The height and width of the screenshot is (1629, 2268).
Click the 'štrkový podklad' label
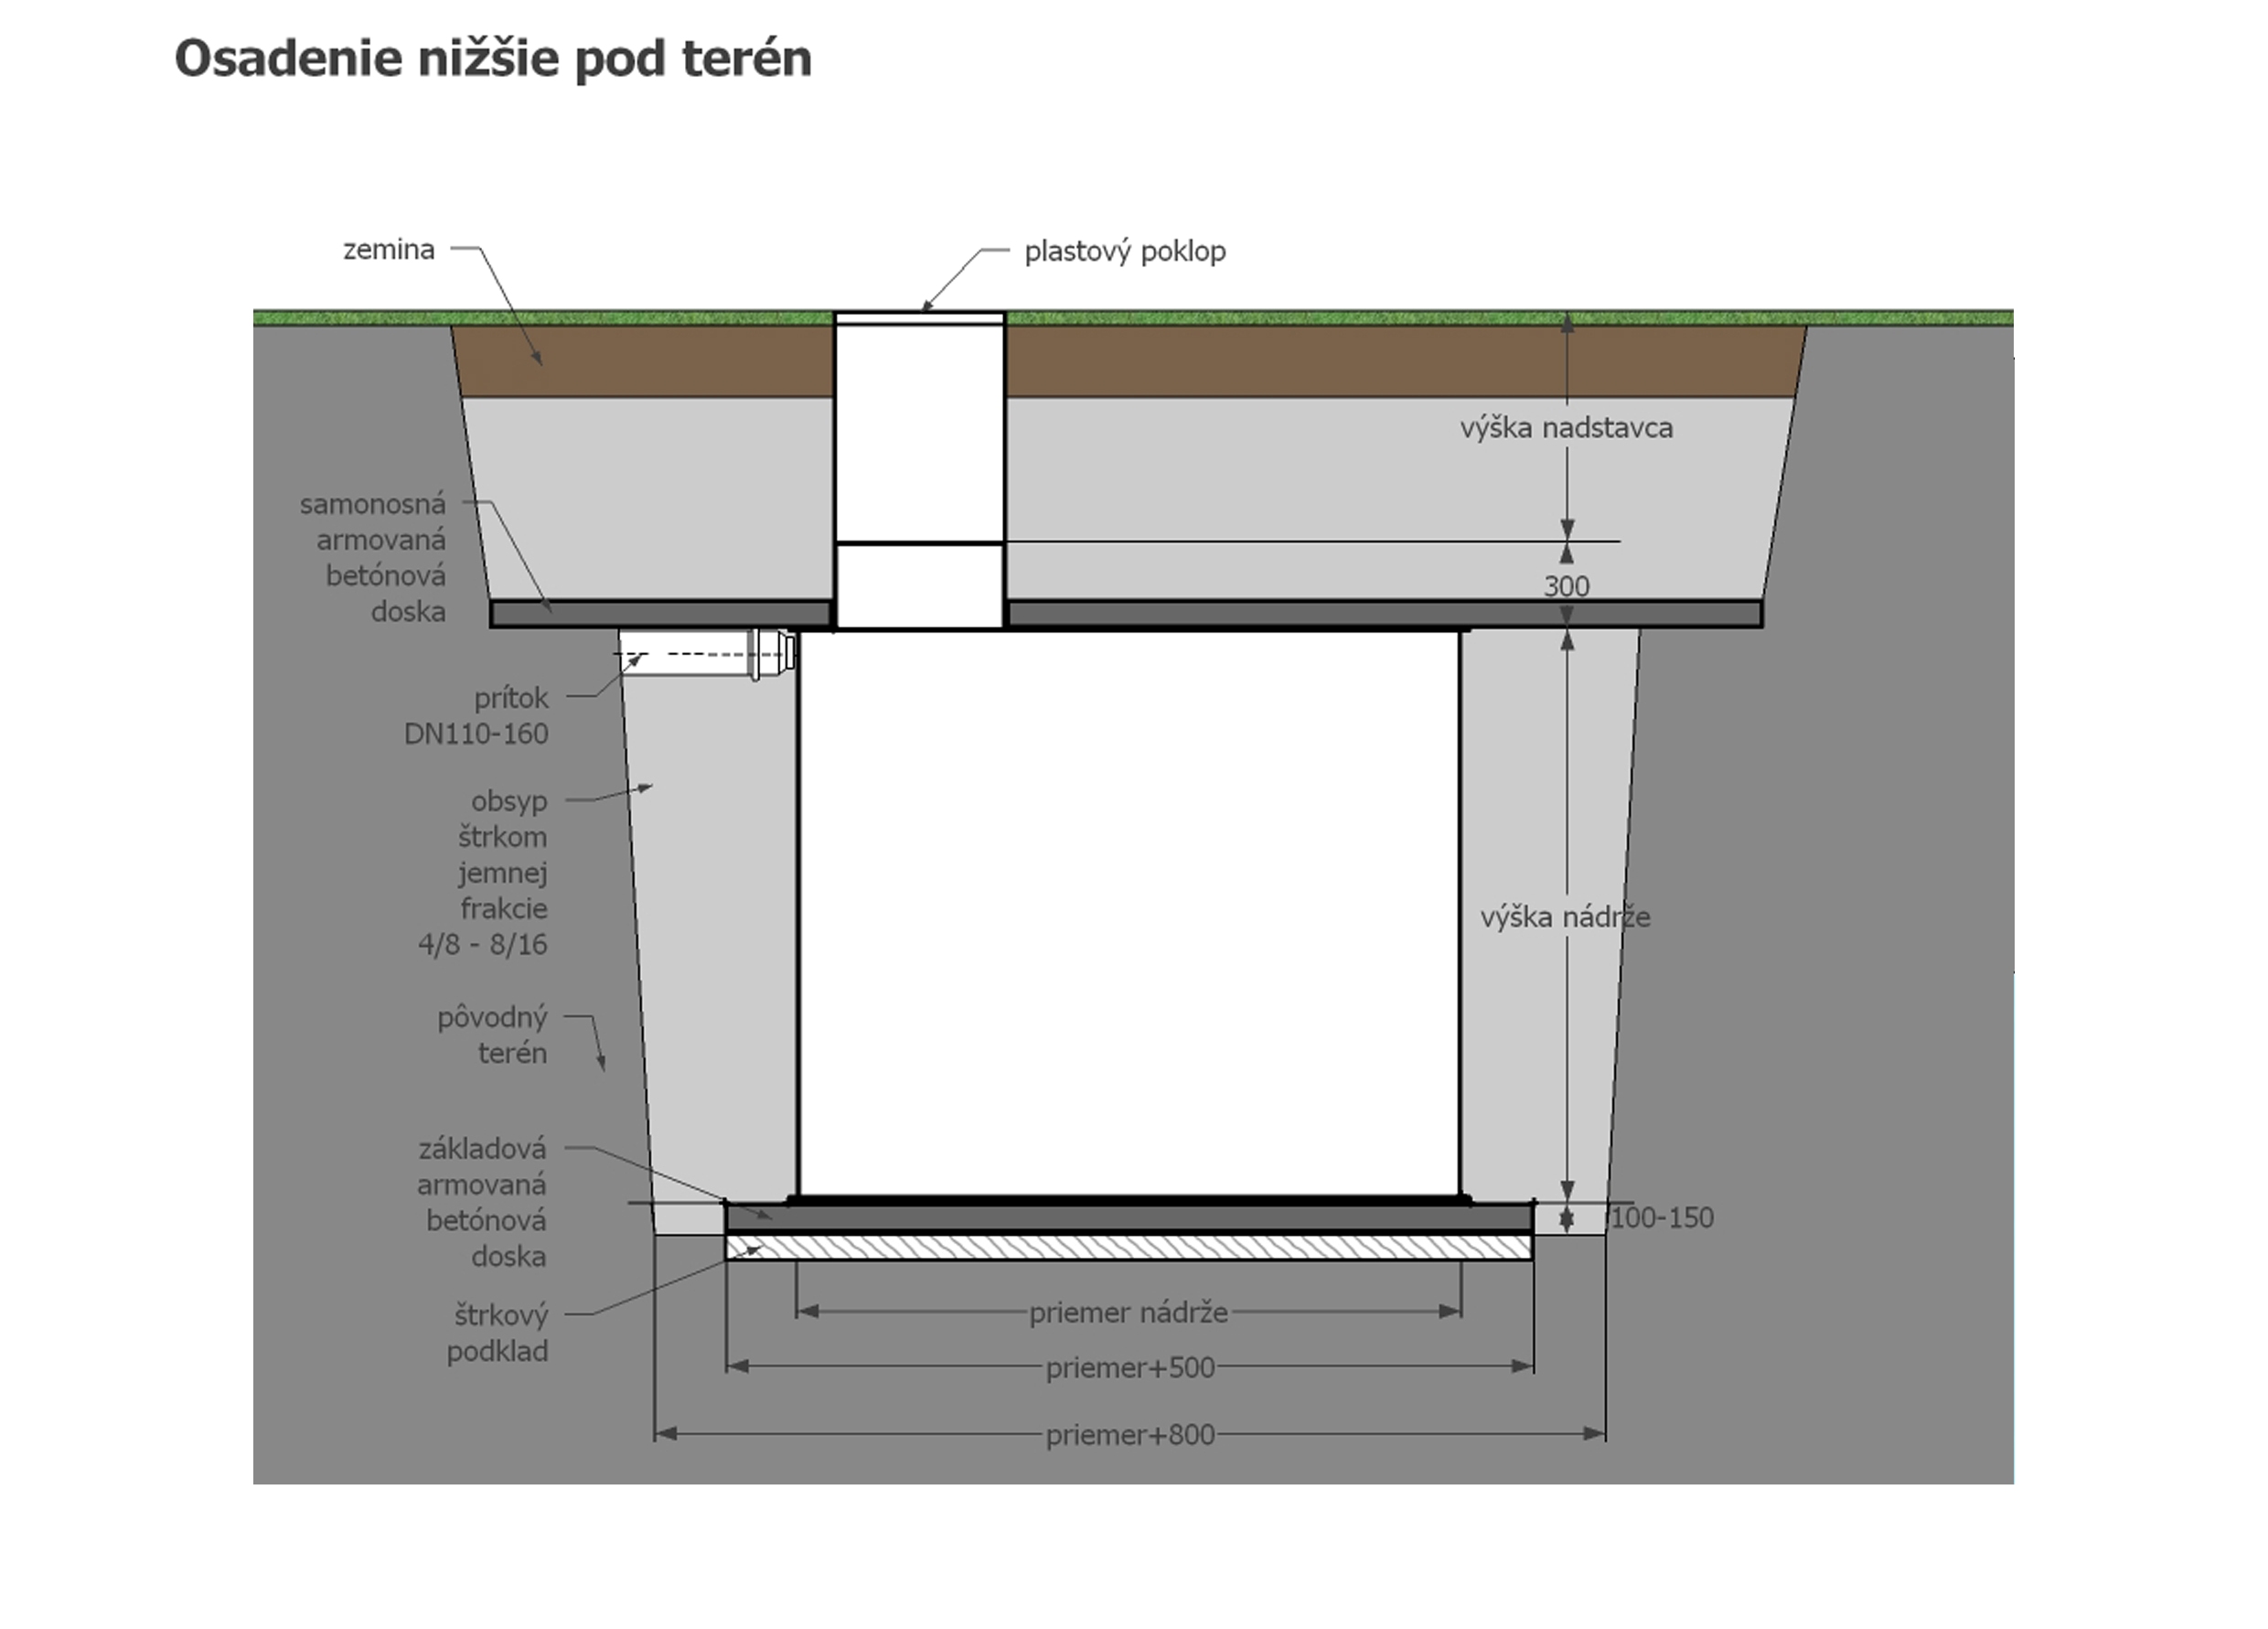pos(498,1333)
